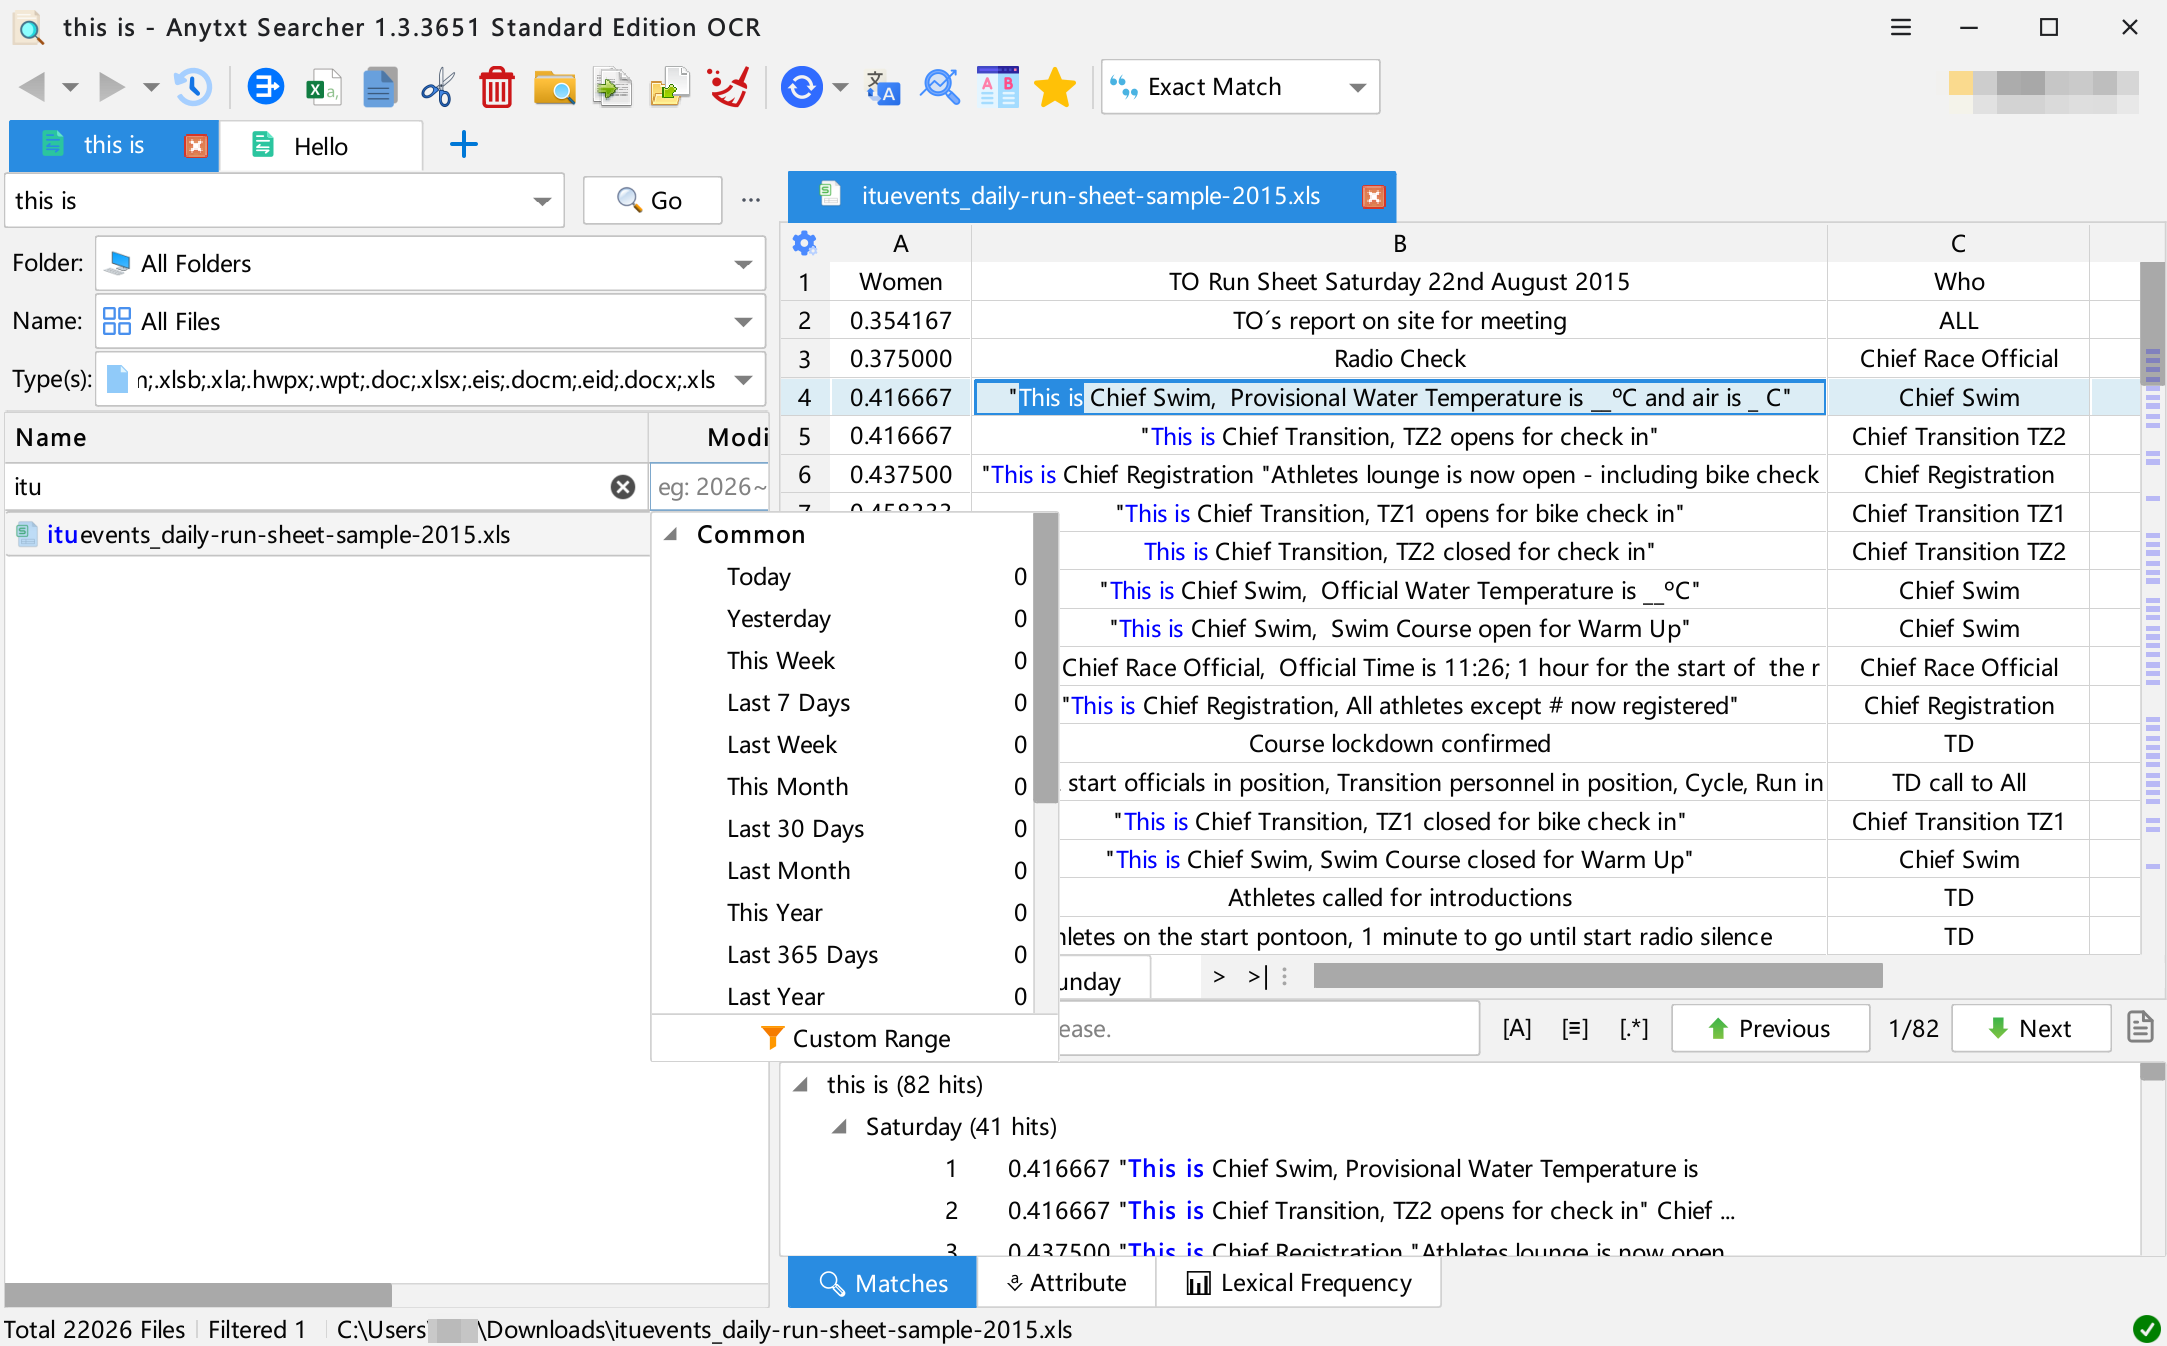
Task: Switch to the Hello search tab
Action: 320,146
